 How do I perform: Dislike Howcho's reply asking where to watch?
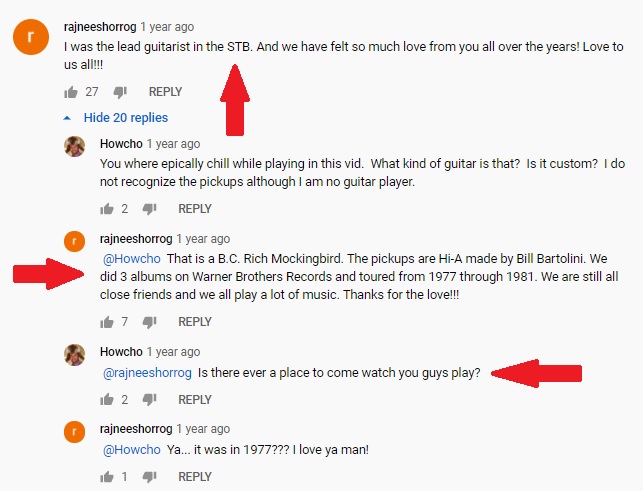[x=149, y=400]
